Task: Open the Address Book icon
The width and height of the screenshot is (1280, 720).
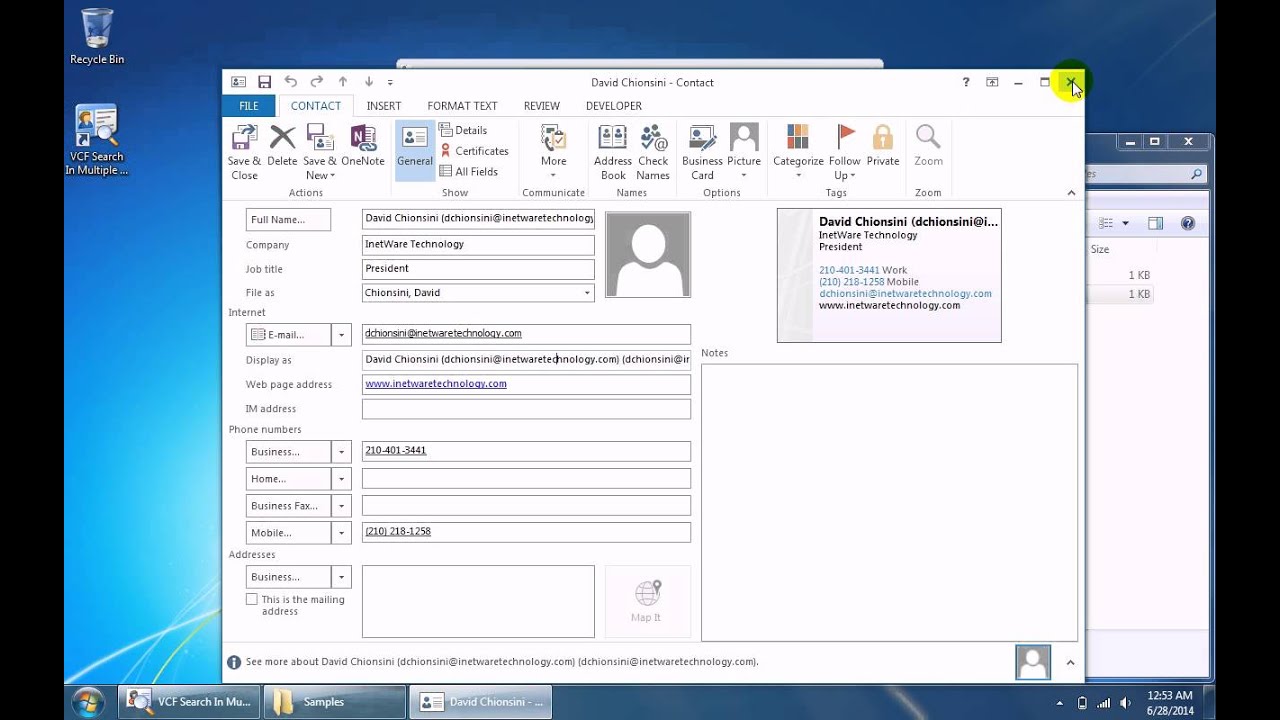Action: click(x=613, y=152)
